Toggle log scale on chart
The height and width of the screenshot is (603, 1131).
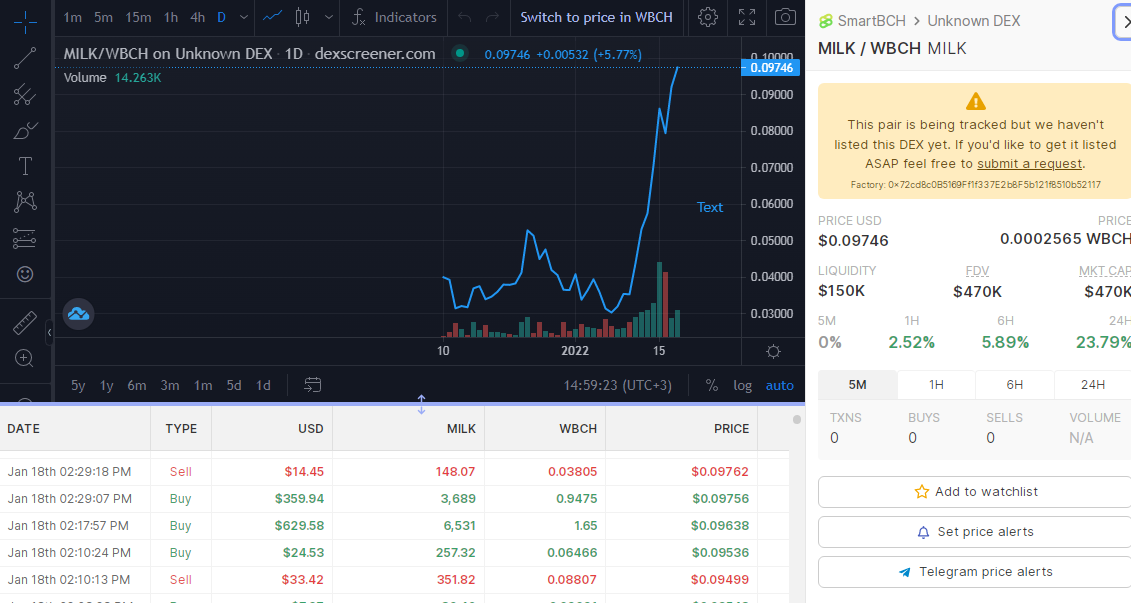coord(742,385)
